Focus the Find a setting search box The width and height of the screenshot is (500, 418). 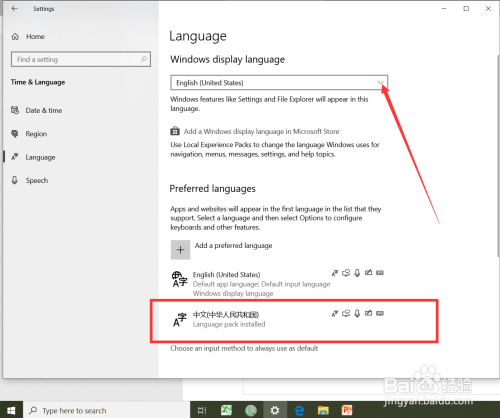point(81,59)
